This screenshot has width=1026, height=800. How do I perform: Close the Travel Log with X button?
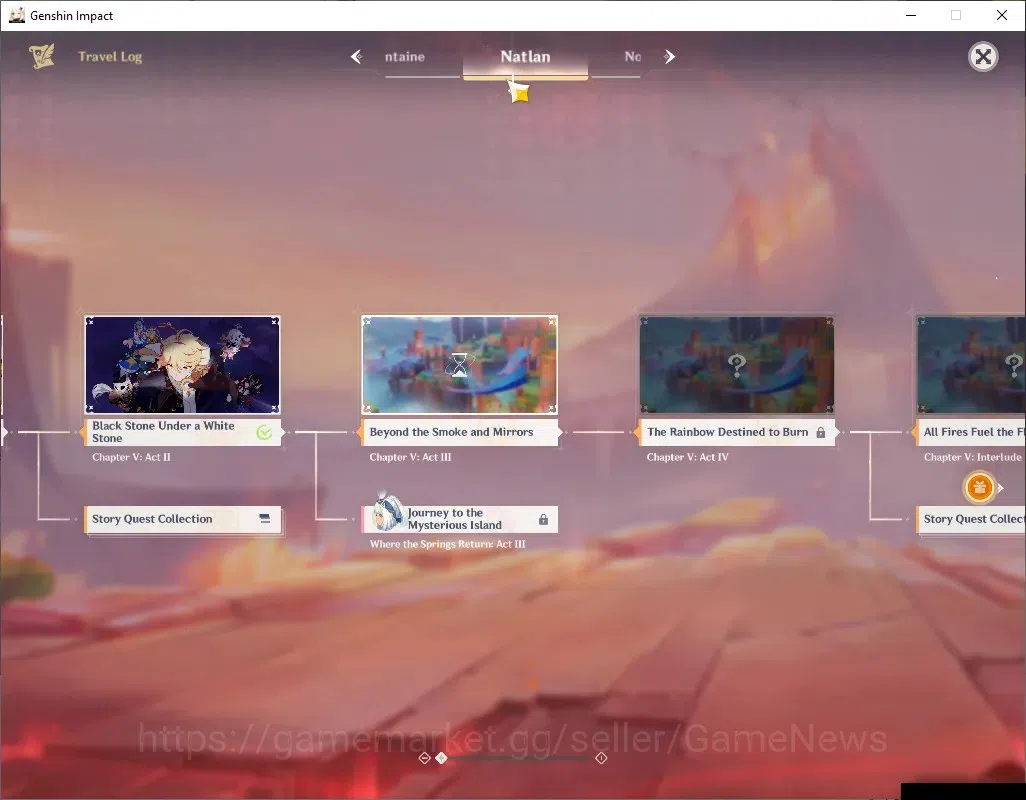[x=983, y=57]
